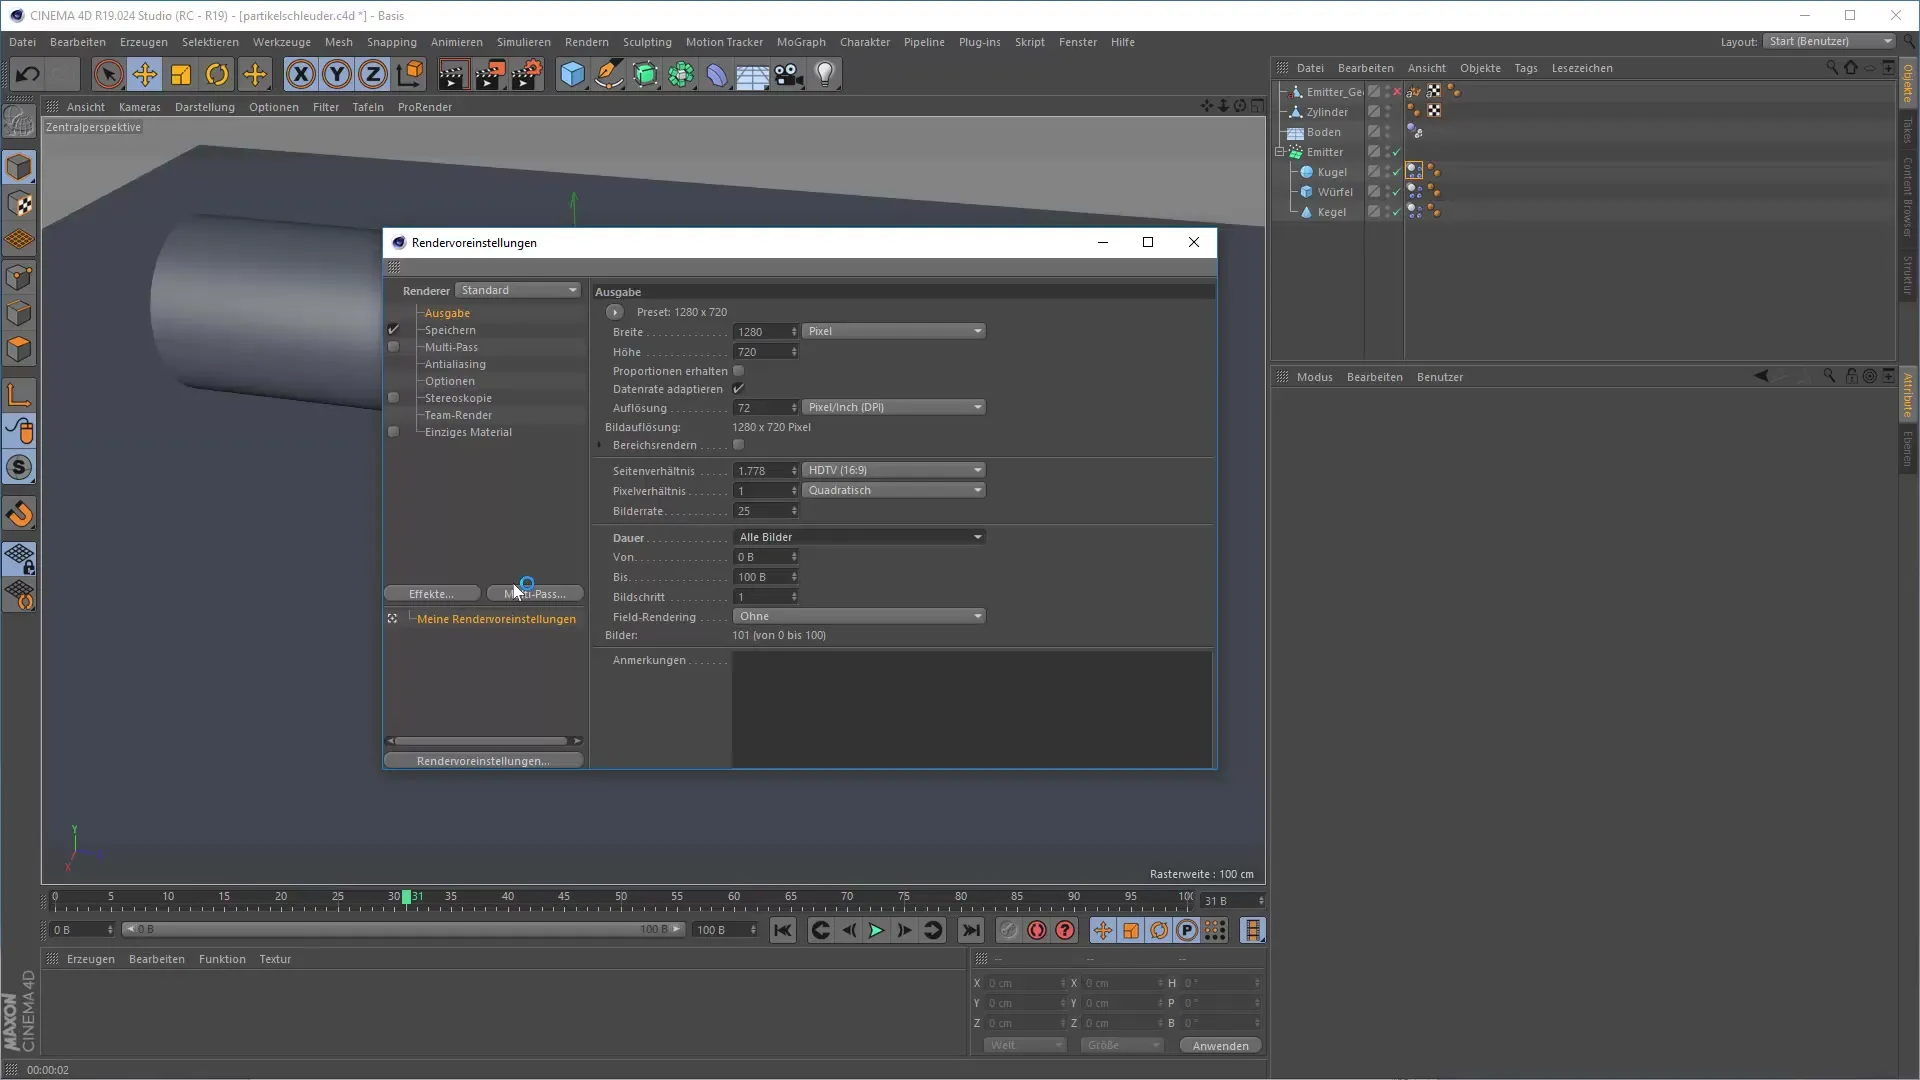Image resolution: width=1920 pixels, height=1080 pixels.
Task: Toggle Proportionen erhalten checkbox
Action: tap(738, 370)
